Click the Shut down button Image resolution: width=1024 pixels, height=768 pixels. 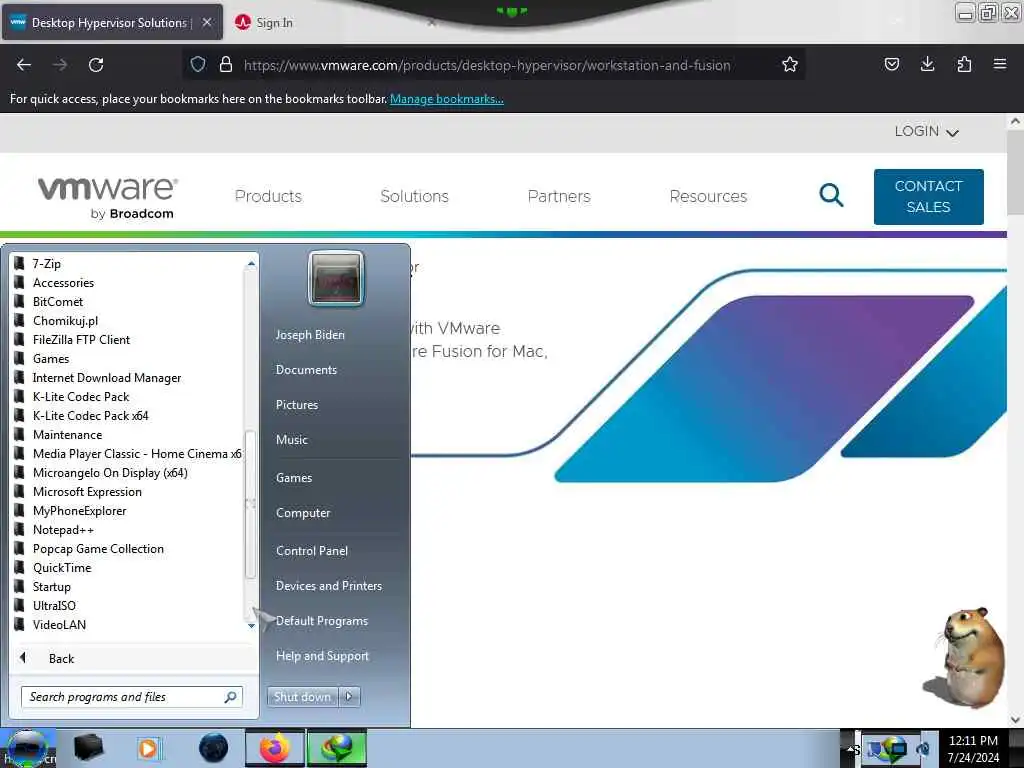coord(302,697)
